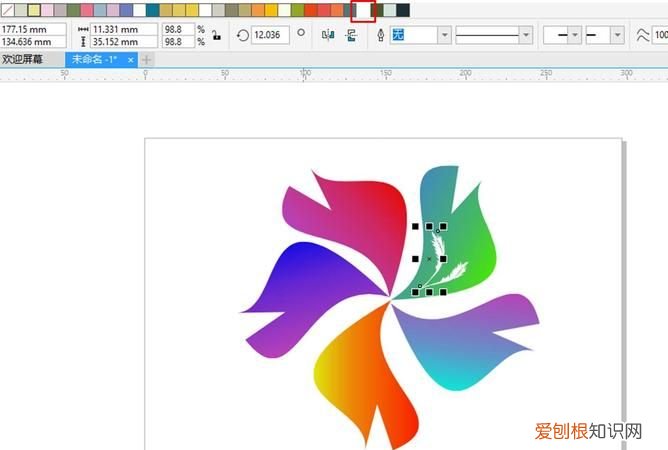Screen dimensions: 668x450
Task: Click the rotation angle icon
Action: (x=242, y=35)
